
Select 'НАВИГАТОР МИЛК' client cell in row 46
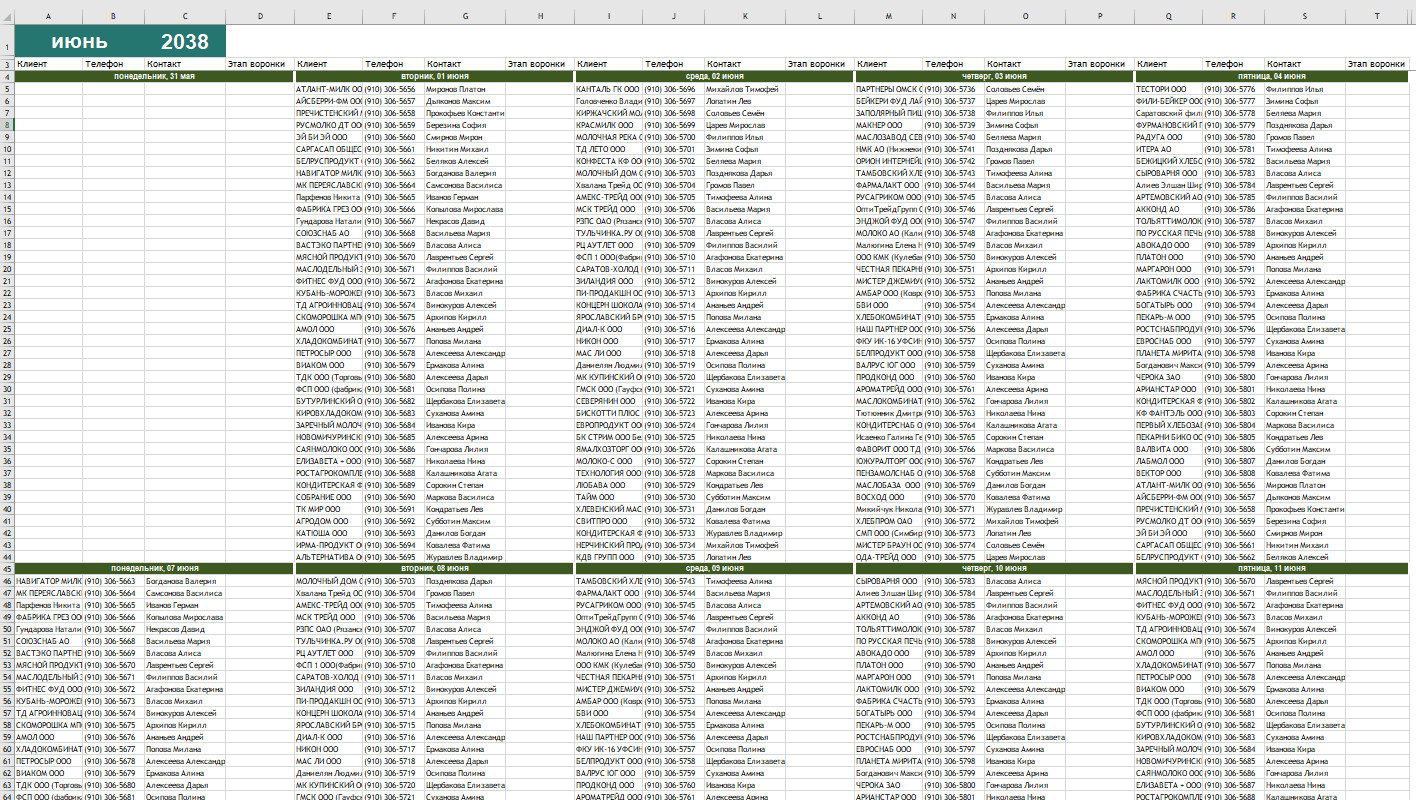coord(48,580)
